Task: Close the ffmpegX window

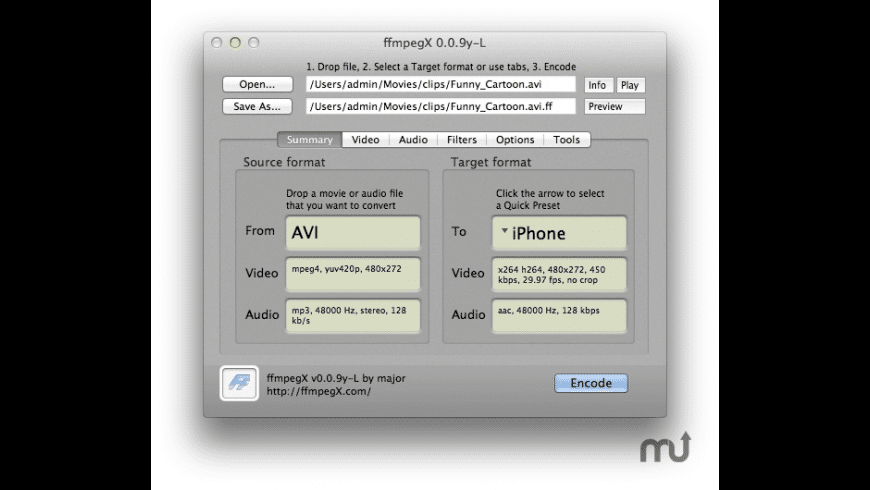Action: pyautogui.click(x=217, y=43)
